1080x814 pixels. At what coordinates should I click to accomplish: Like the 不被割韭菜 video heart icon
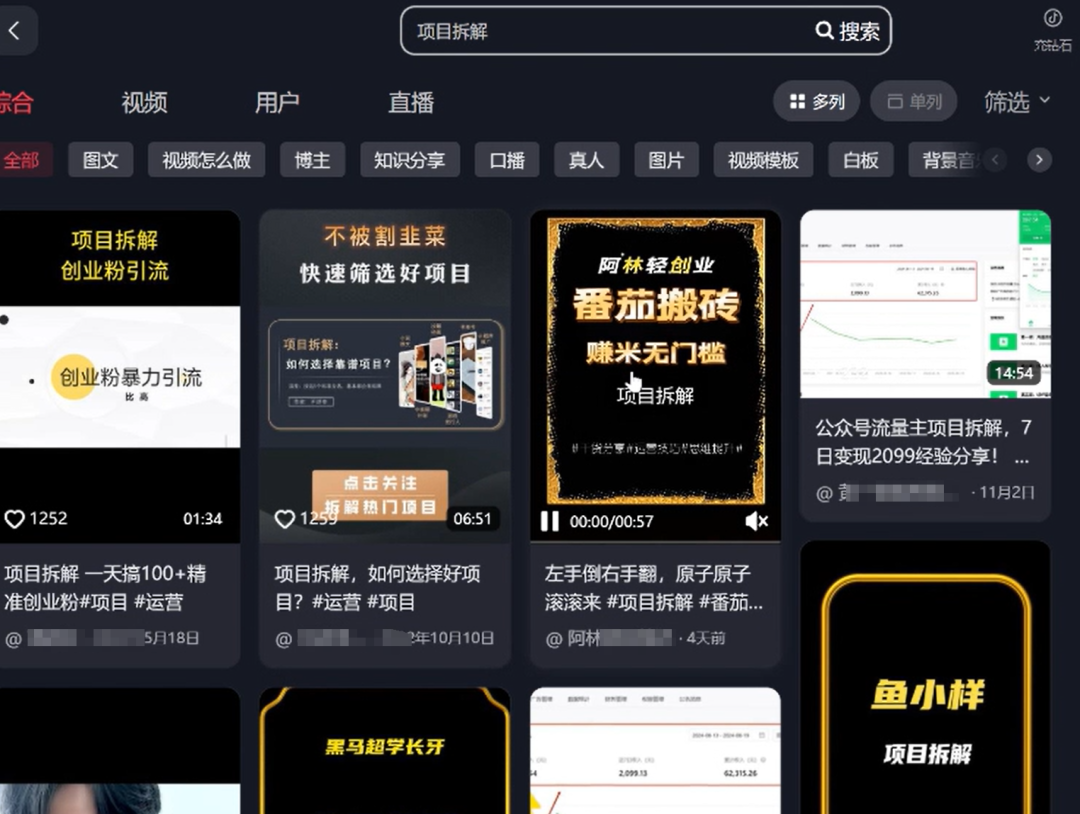pos(284,519)
